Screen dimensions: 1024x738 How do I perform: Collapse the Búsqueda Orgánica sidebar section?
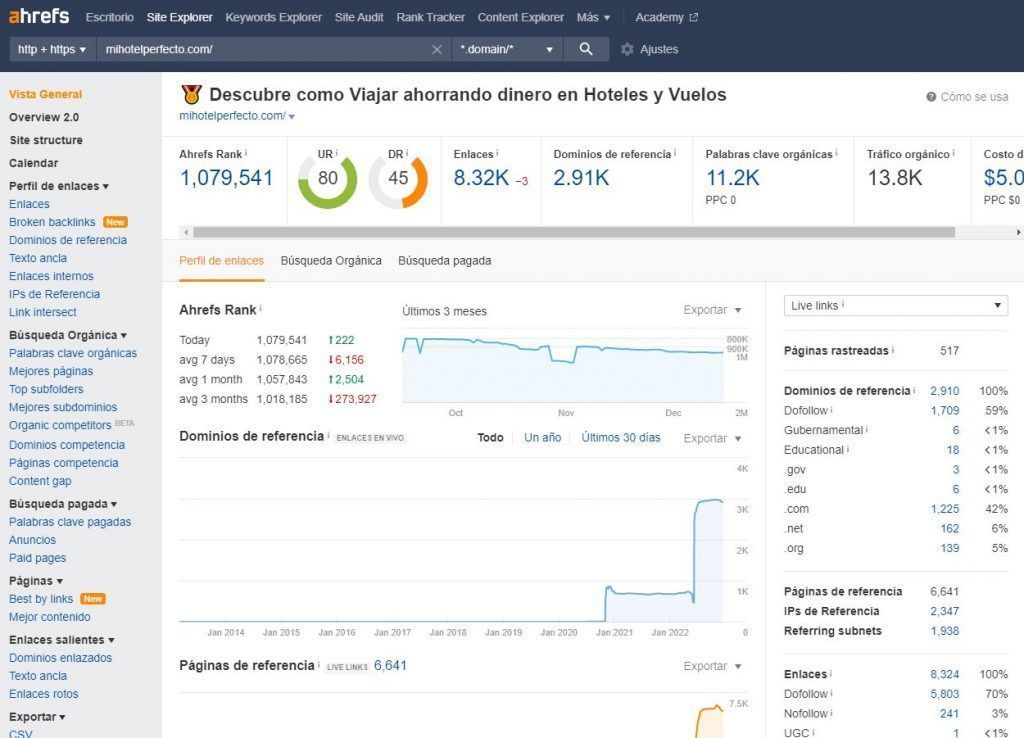point(68,335)
